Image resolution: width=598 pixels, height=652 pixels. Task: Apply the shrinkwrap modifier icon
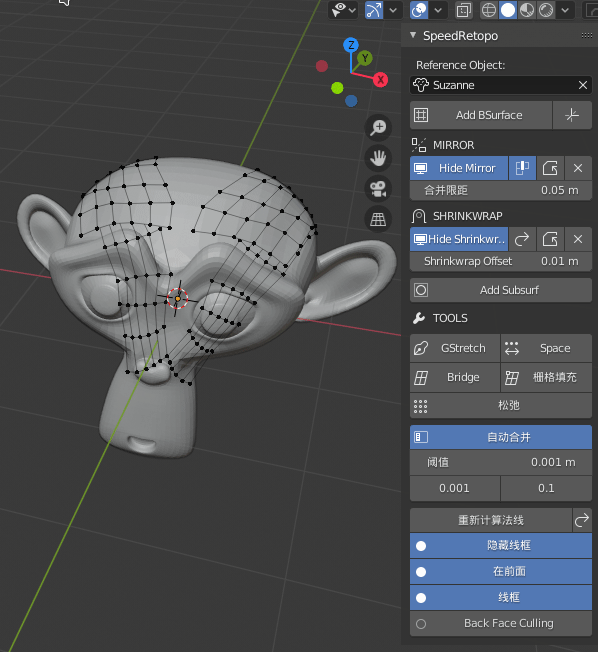pyautogui.click(x=550, y=239)
